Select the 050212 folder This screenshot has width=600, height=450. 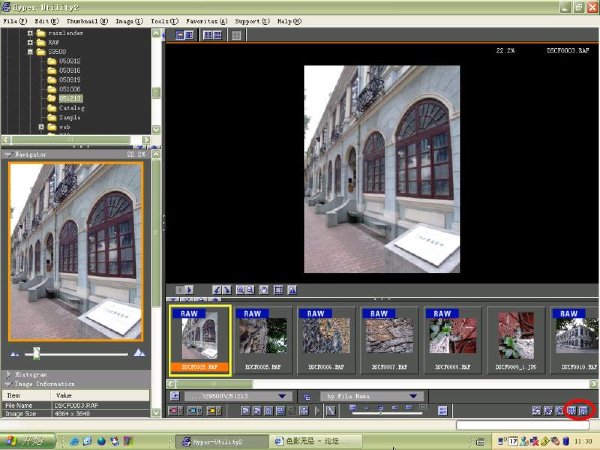[x=69, y=61]
